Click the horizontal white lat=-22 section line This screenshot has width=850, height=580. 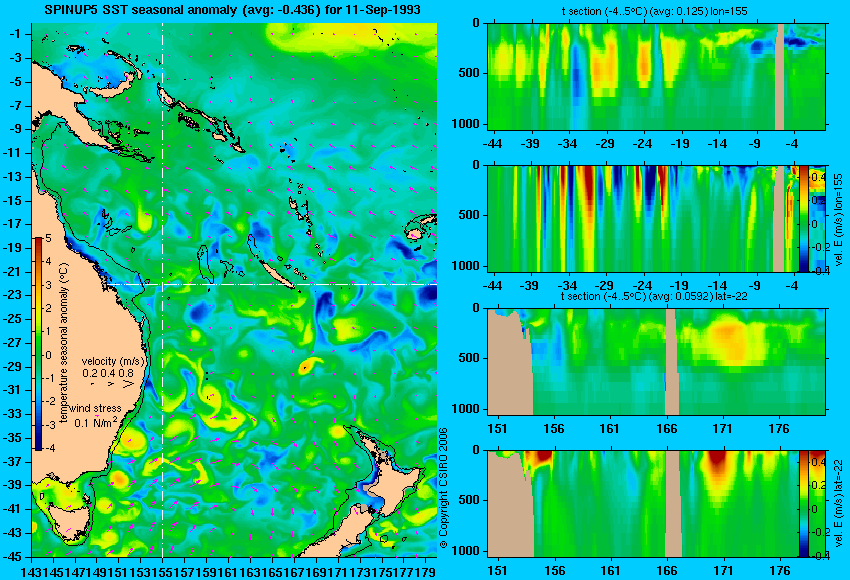[271, 284]
